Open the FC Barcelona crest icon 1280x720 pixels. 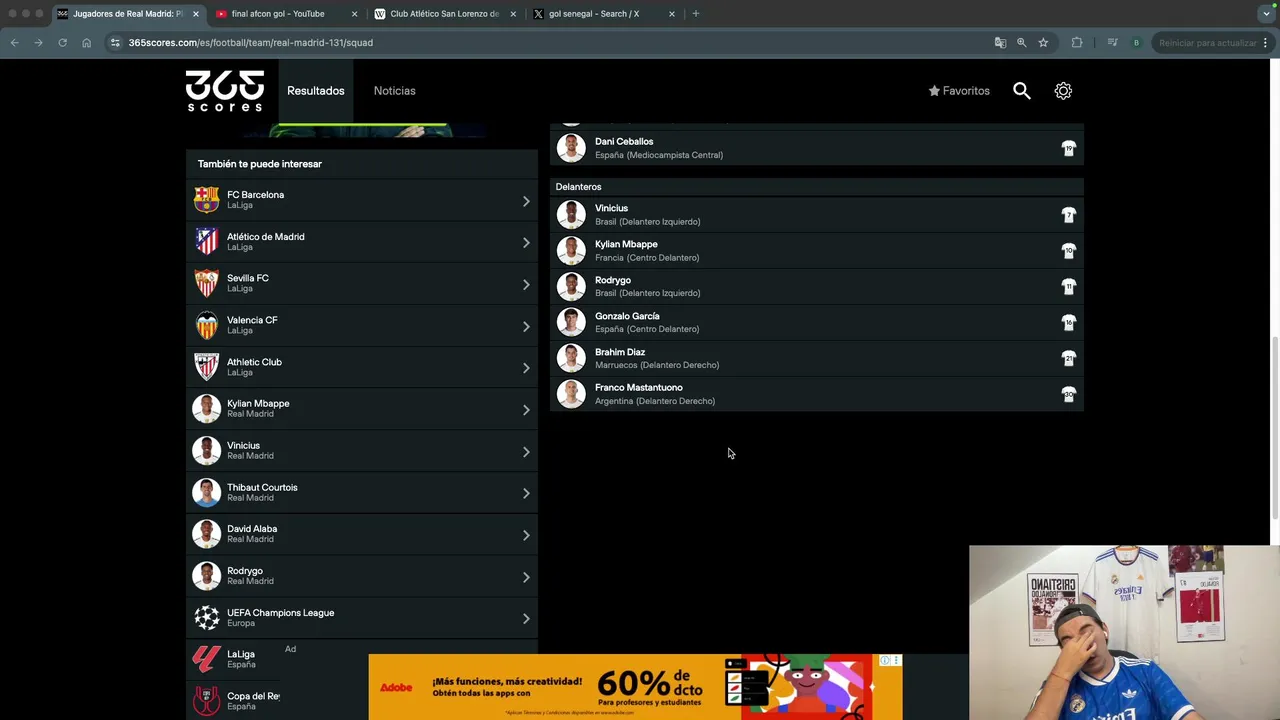(207, 200)
